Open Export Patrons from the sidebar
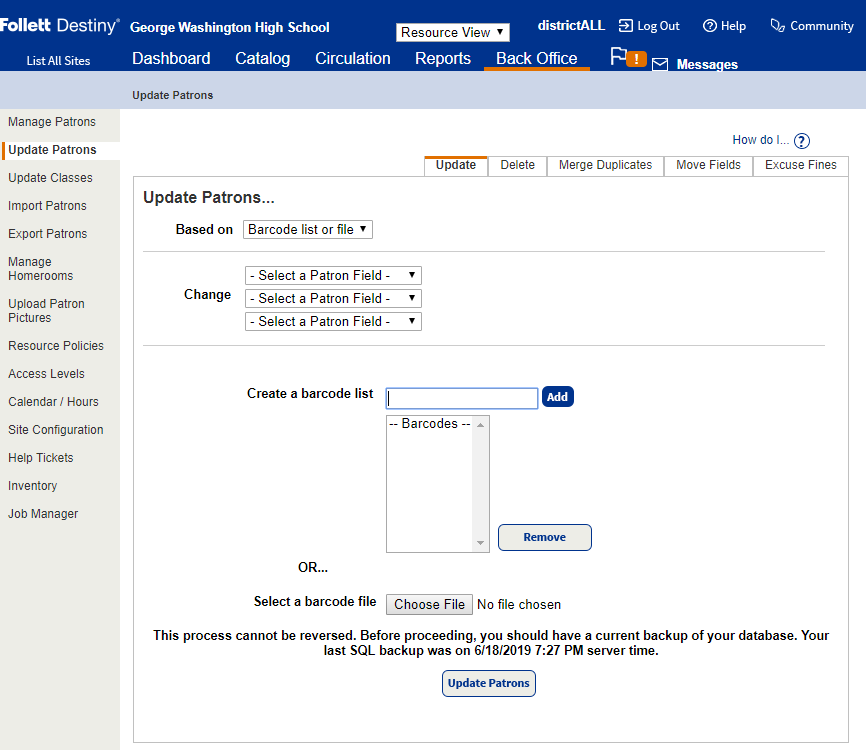 point(46,233)
